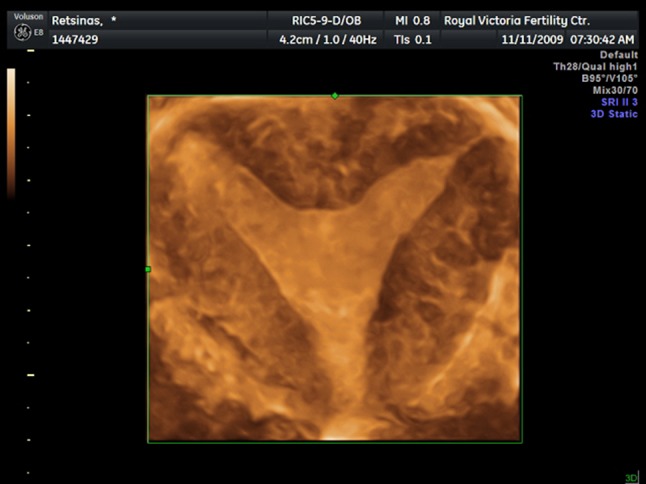
Task: Click the green marker on the ROI left edge
Action: (148, 269)
